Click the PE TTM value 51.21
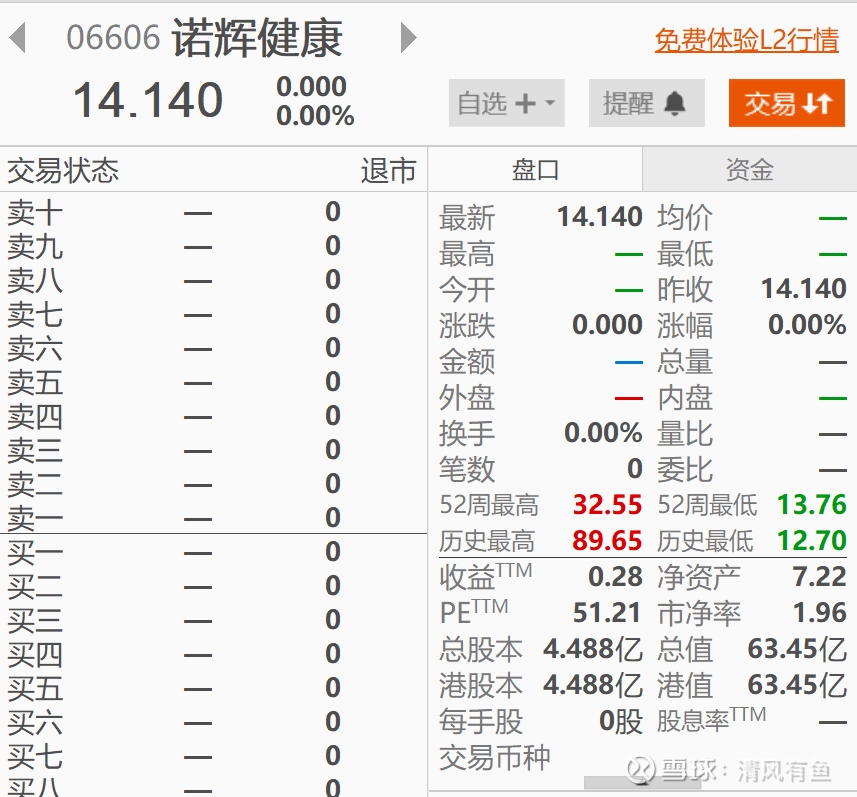Viewport: 857px width, 797px height. (607, 613)
